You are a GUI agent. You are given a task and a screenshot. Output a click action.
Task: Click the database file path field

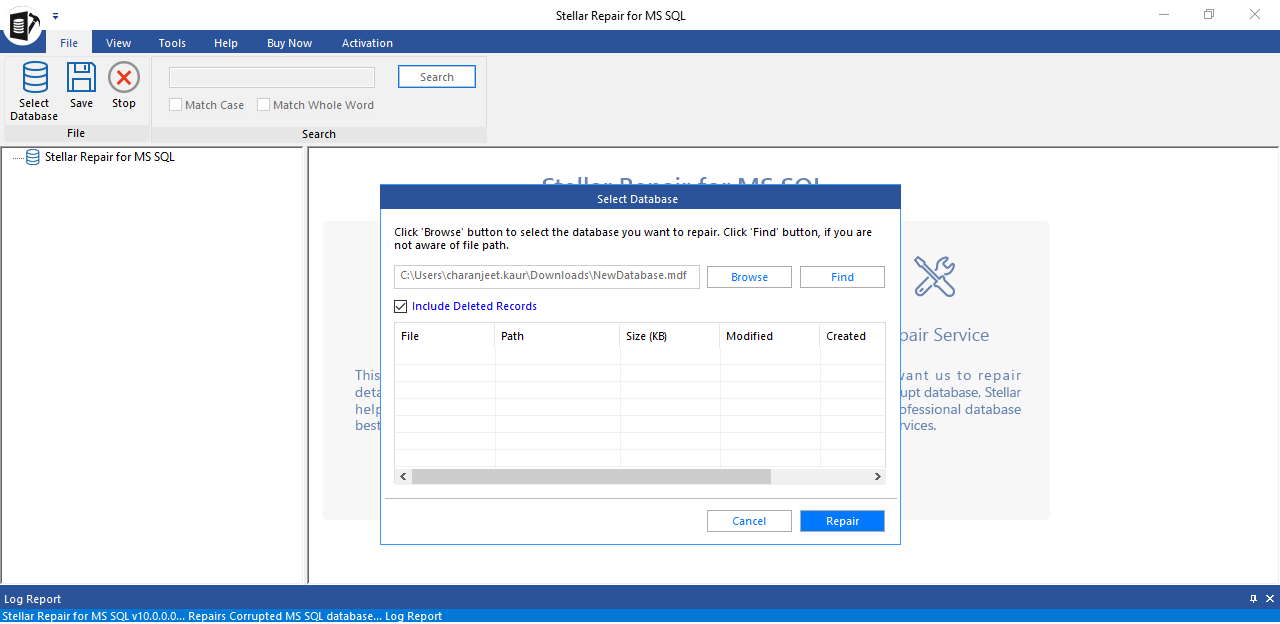click(547, 276)
